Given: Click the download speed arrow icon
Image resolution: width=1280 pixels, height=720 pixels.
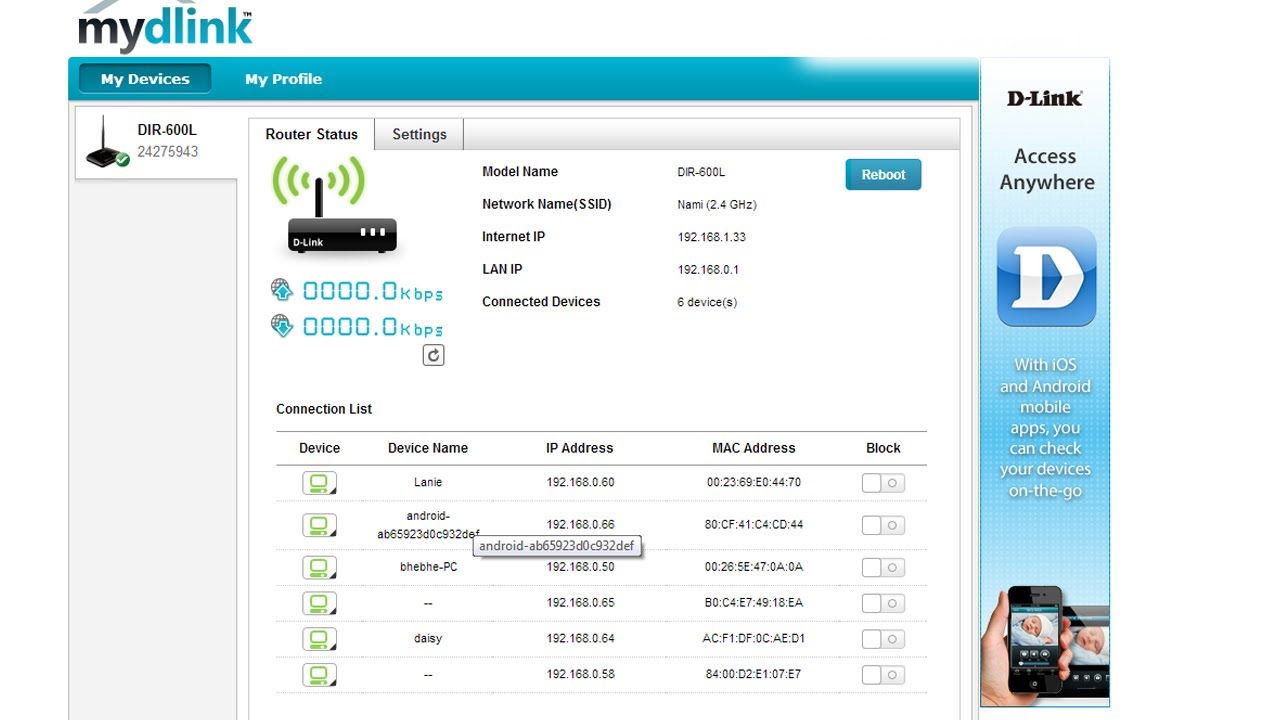Looking at the screenshot, I should point(282,326).
